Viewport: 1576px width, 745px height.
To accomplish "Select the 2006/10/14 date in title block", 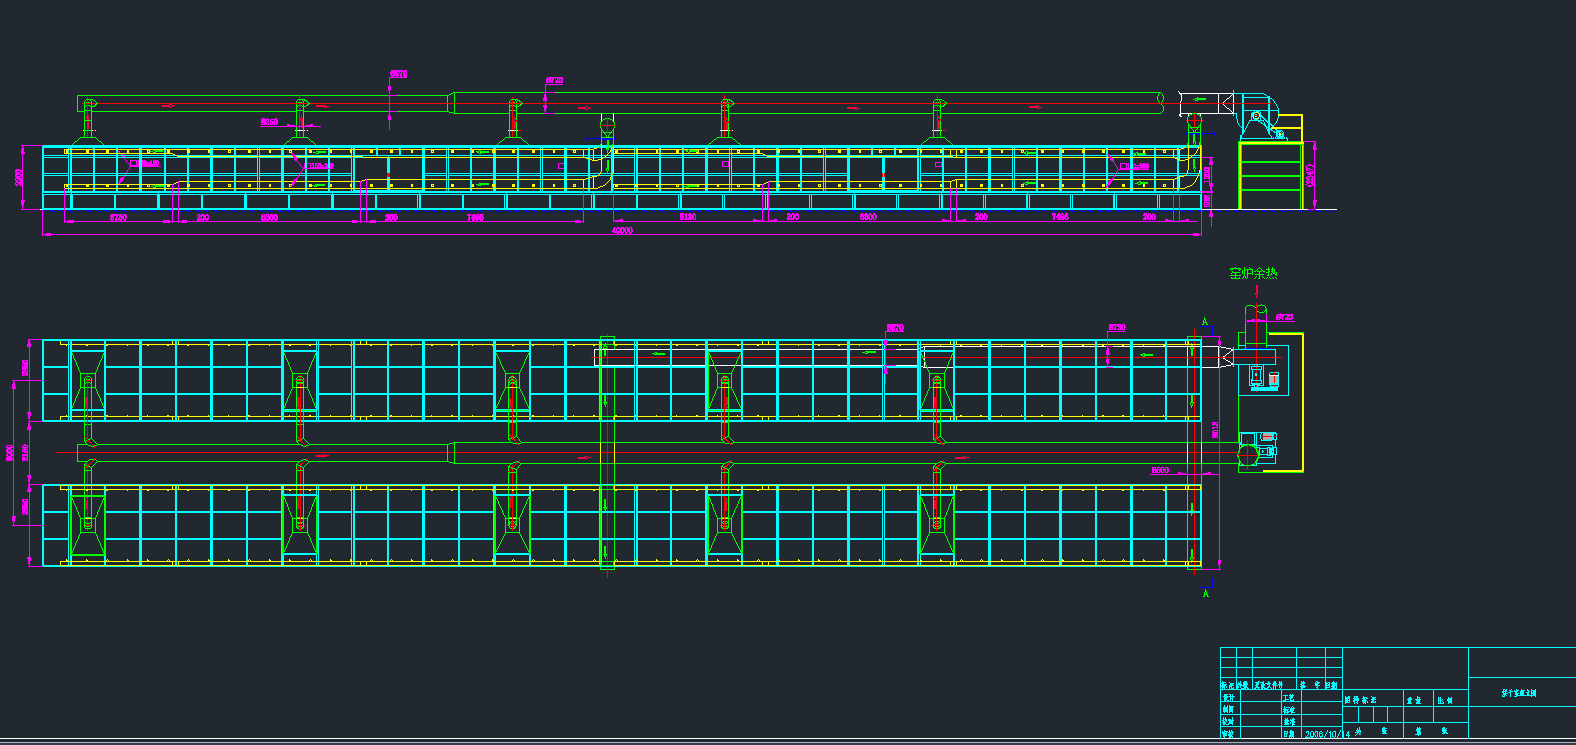I will 1327,734.
